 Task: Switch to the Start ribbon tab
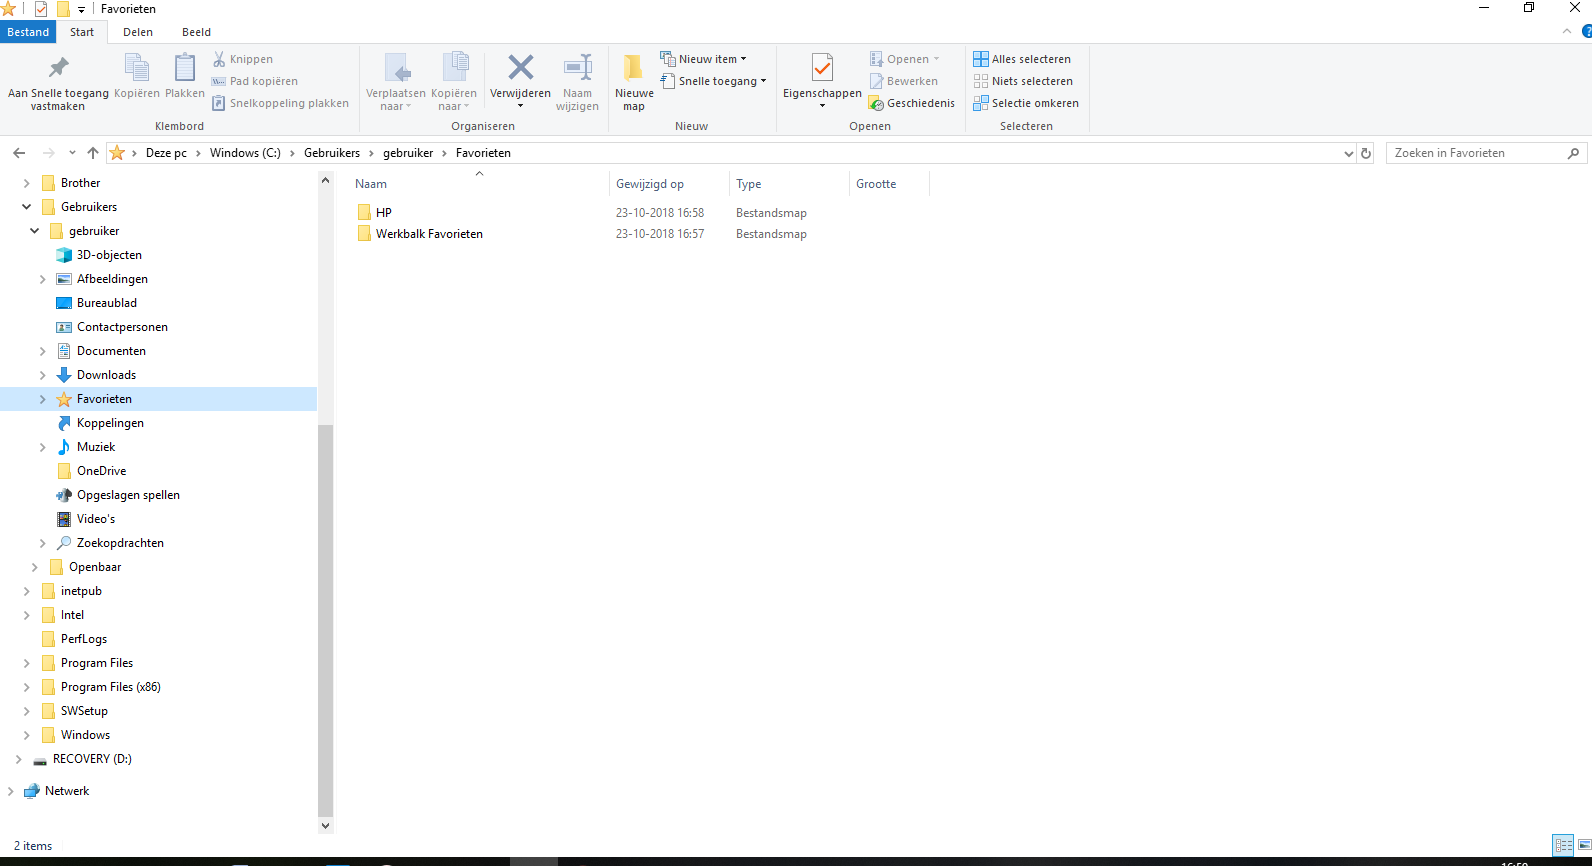[x=82, y=32]
